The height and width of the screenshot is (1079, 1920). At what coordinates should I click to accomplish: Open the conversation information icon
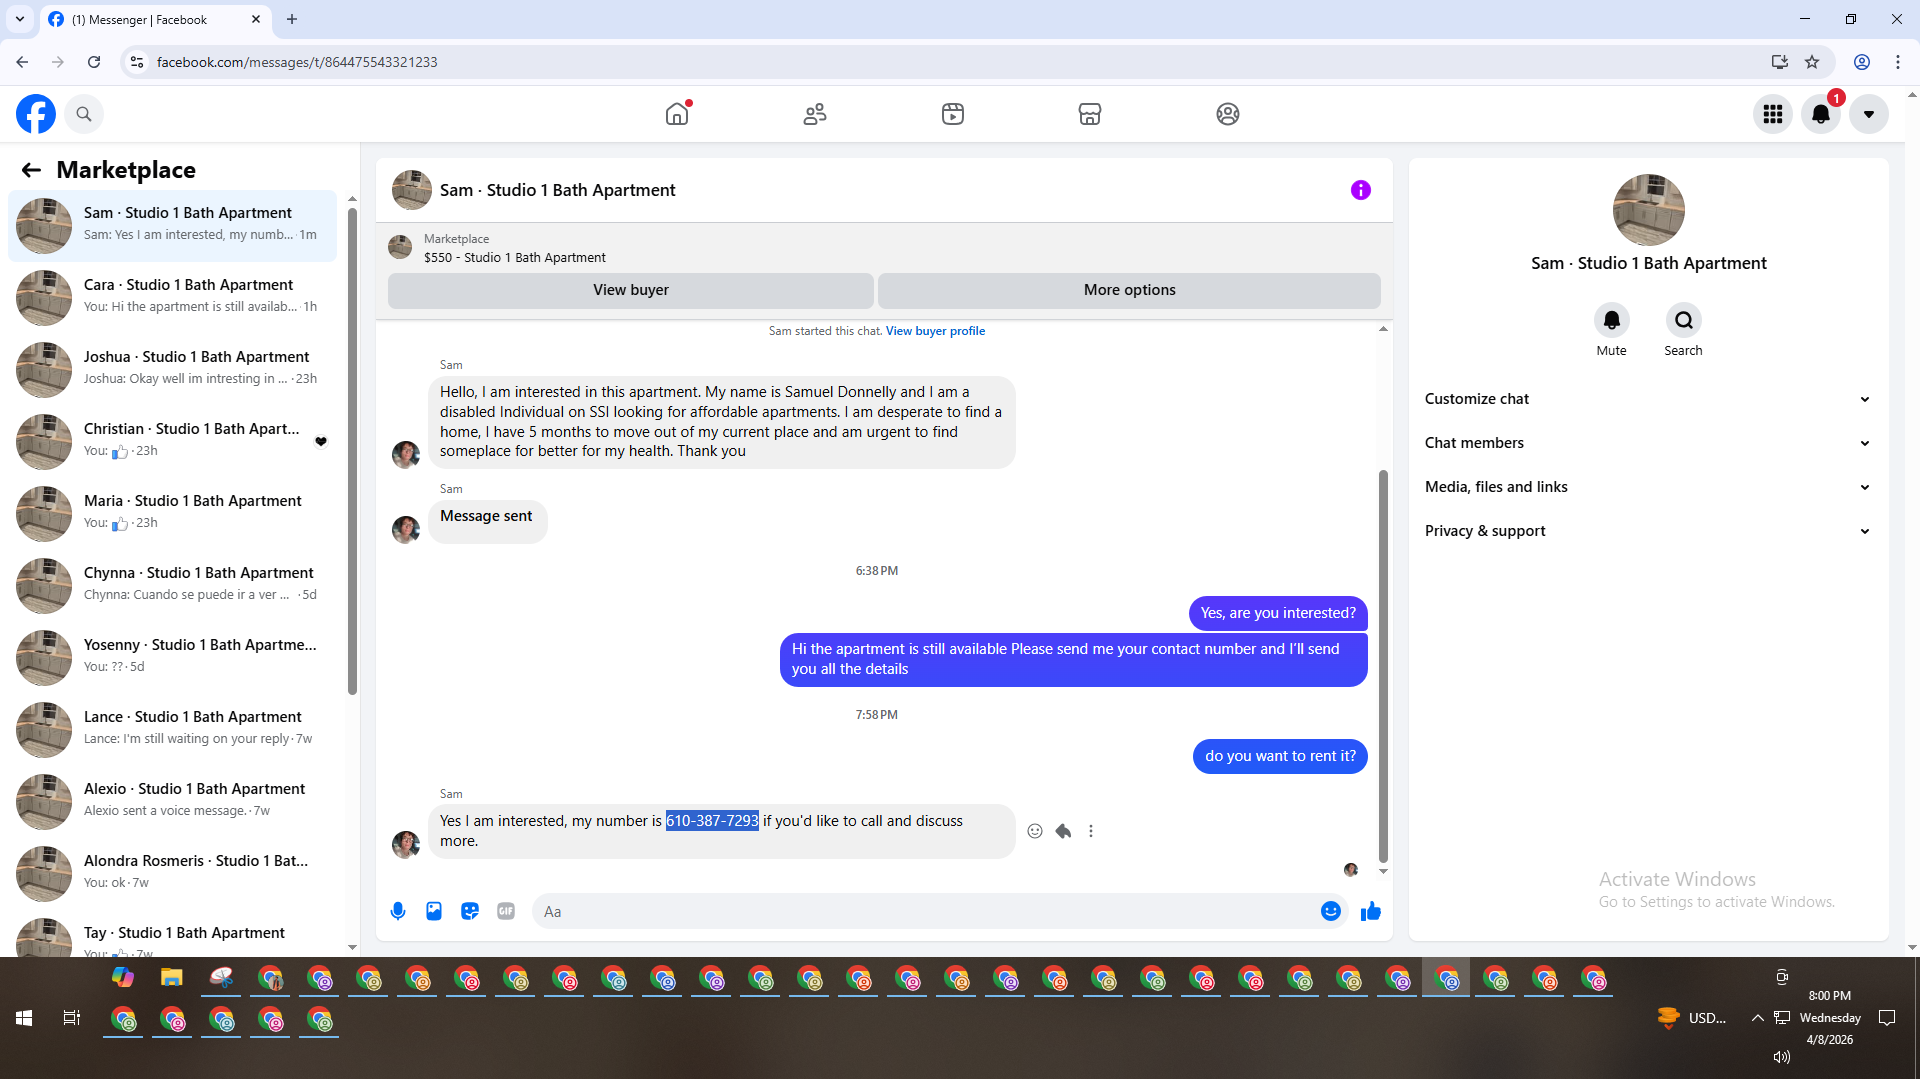tap(1361, 190)
